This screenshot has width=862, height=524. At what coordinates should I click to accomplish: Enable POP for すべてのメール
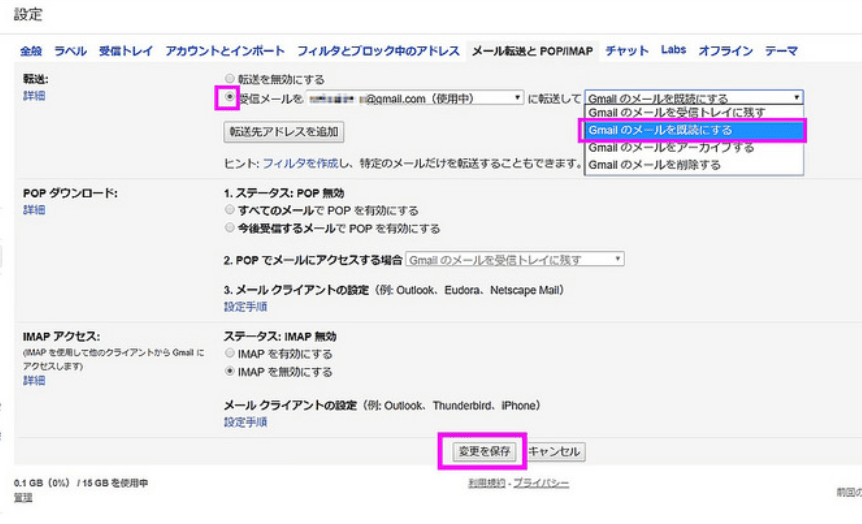(x=230, y=209)
